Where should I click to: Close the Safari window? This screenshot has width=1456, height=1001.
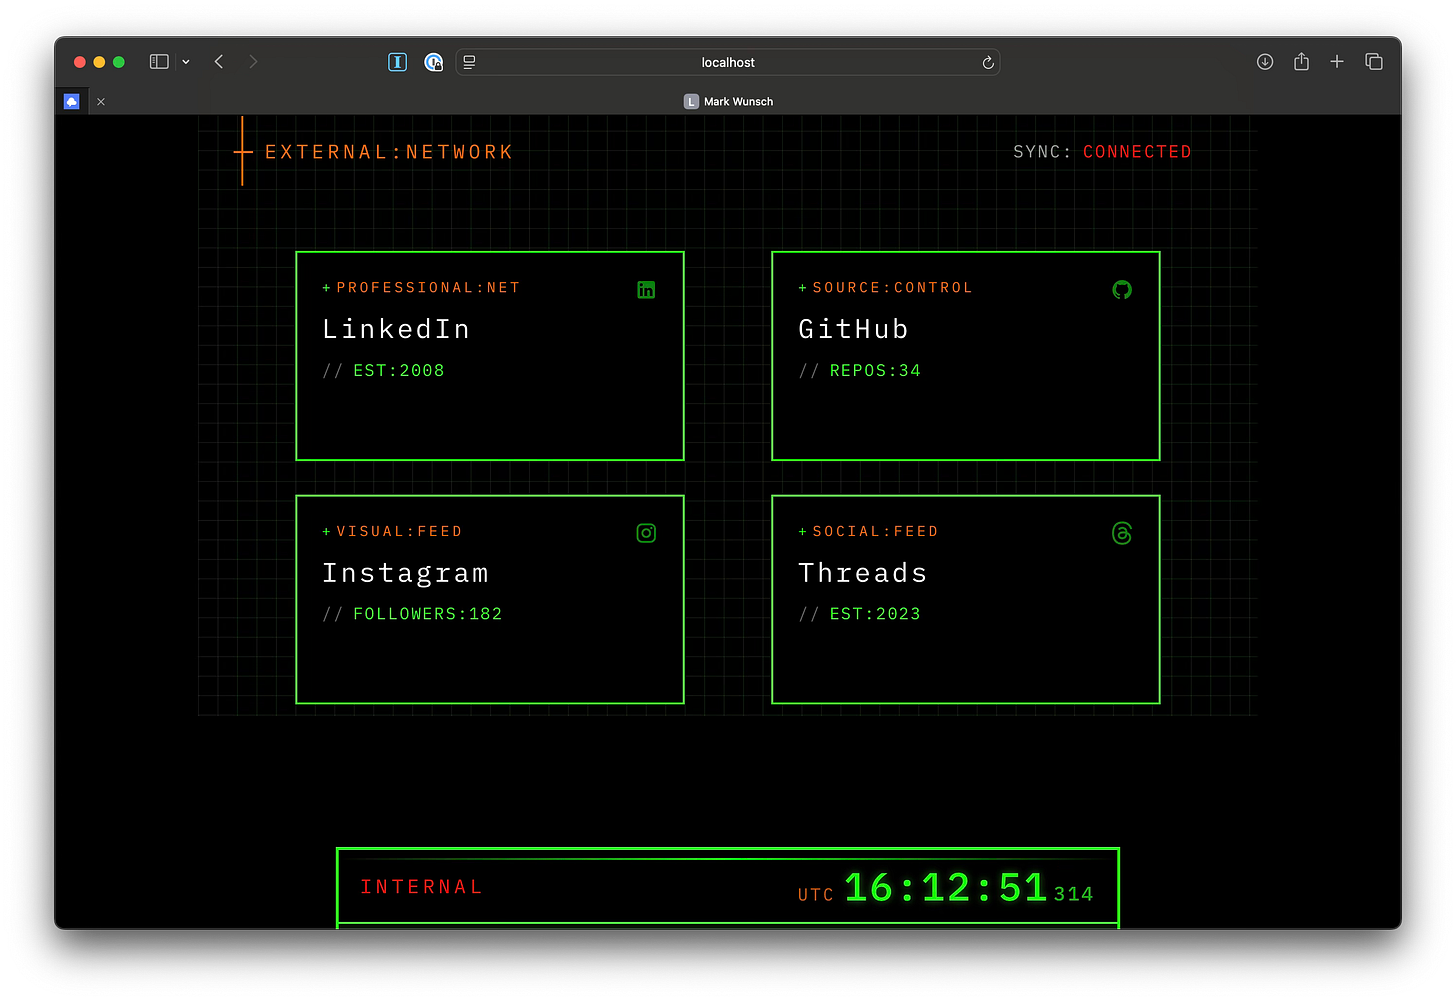click(x=80, y=62)
